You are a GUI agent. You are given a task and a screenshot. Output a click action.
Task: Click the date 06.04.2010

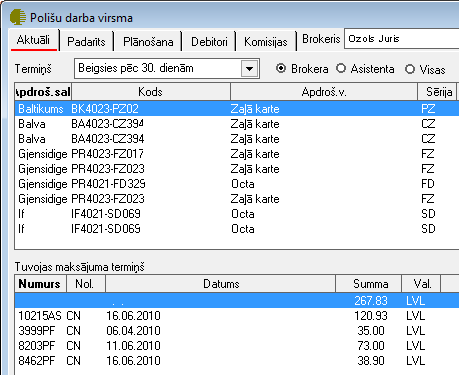pos(133,330)
